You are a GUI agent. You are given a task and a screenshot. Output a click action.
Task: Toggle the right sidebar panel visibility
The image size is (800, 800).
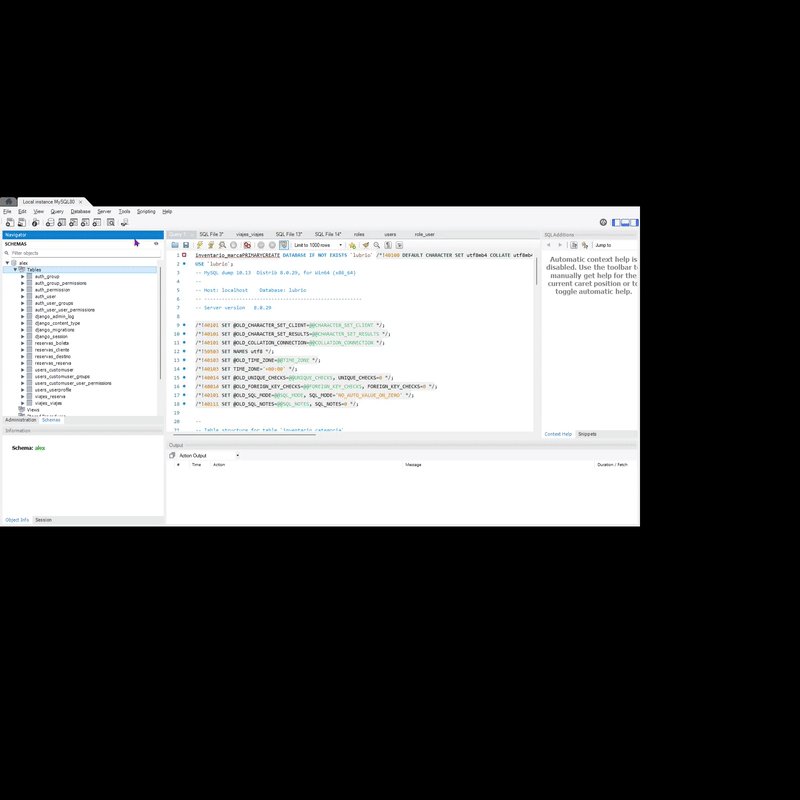click(634, 222)
